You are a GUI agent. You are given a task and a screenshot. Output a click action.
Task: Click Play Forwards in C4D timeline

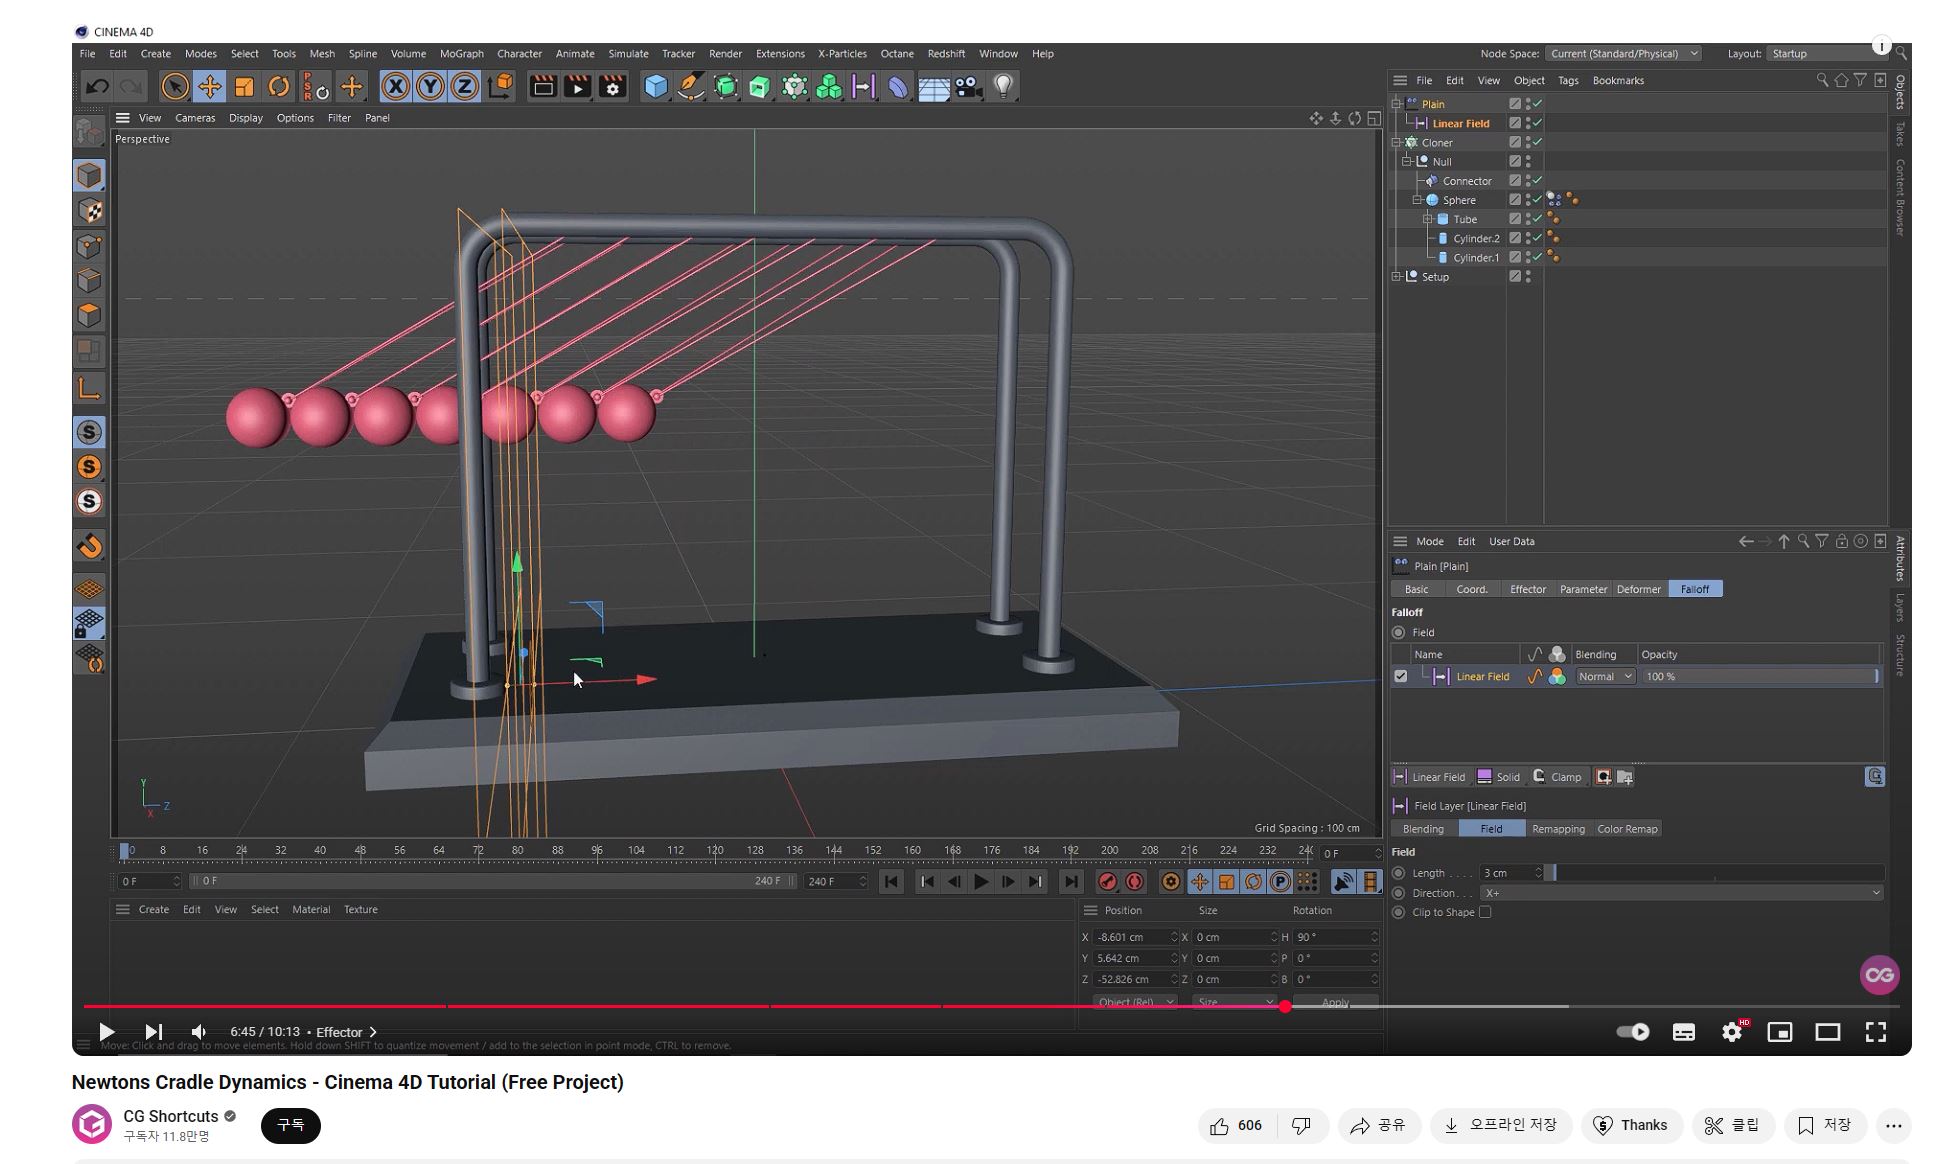click(981, 882)
